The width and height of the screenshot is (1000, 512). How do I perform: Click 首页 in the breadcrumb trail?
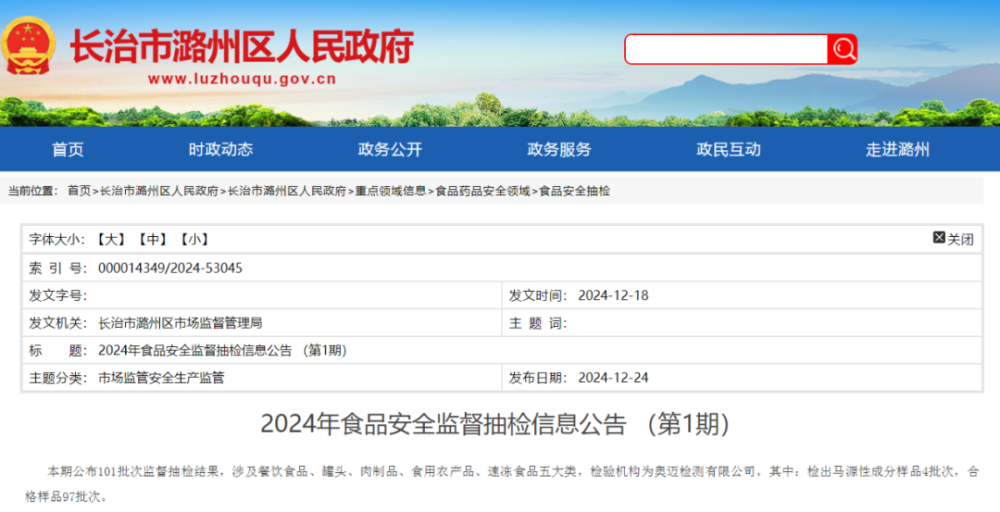pos(79,191)
